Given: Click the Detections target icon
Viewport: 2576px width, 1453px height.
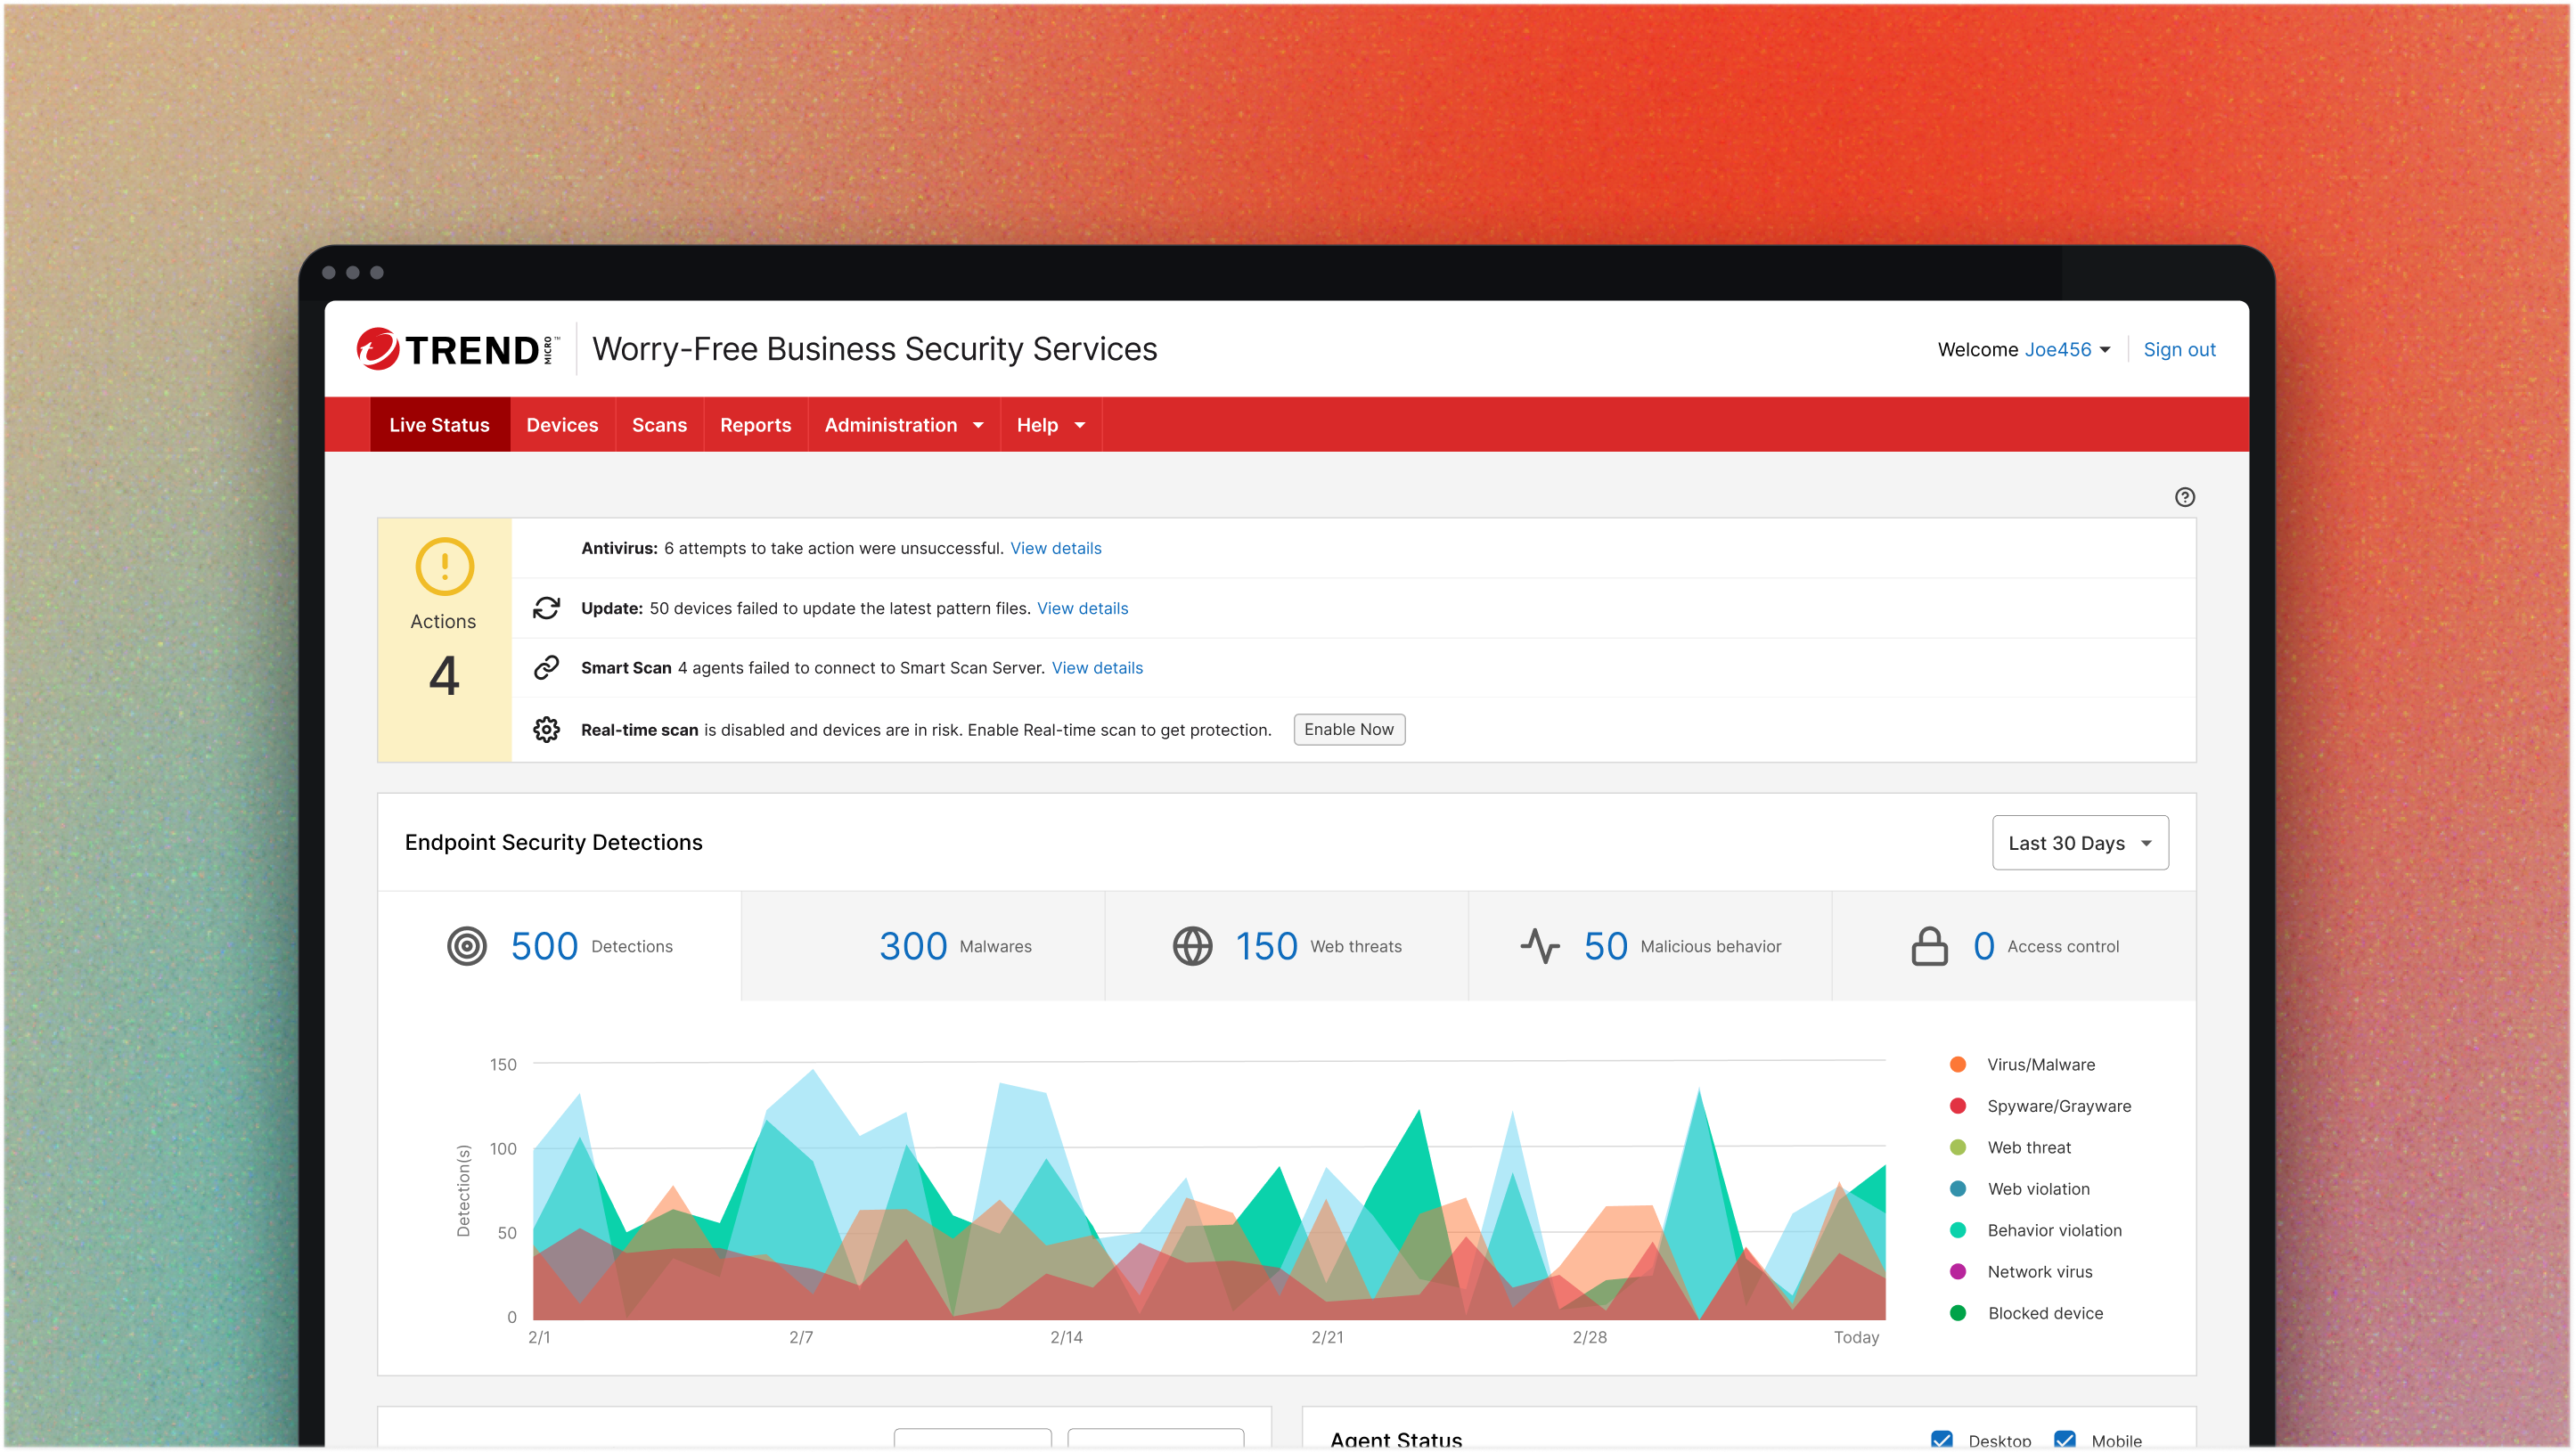Looking at the screenshot, I should pyautogui.click(x=466, y=946).
